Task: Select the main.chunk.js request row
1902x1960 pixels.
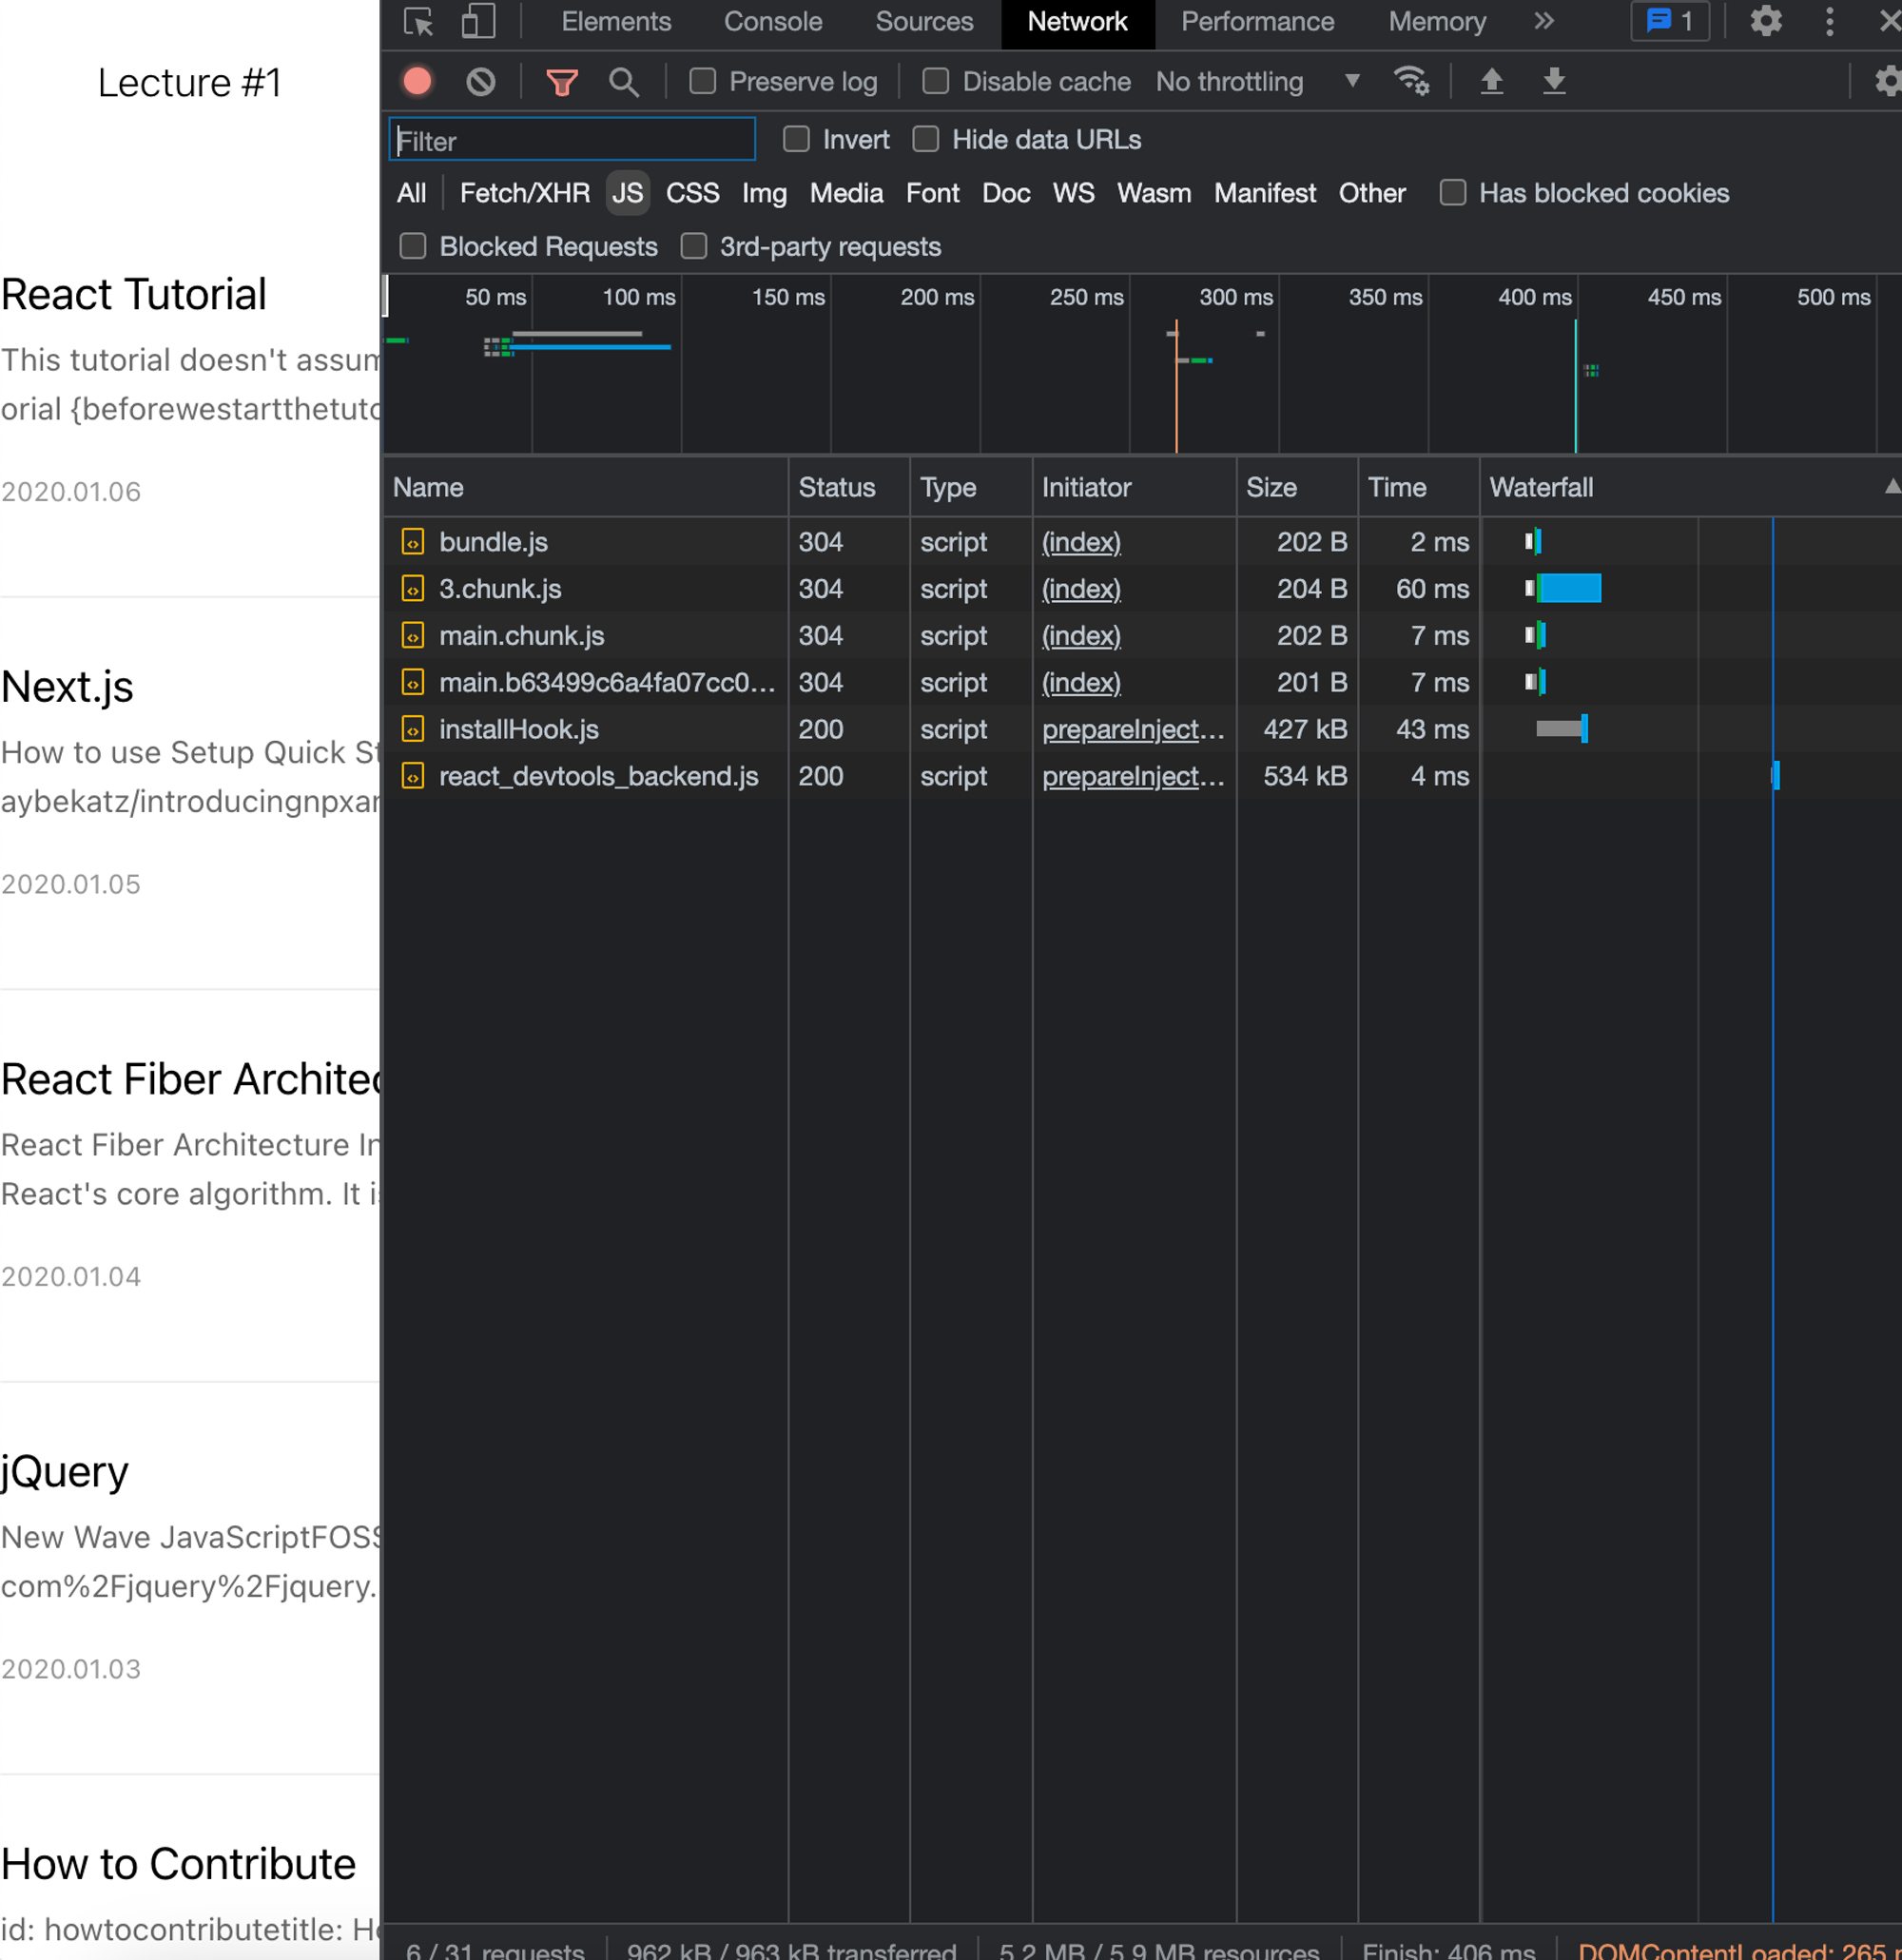Action: pyautogui.click(x=1142, y=635)
